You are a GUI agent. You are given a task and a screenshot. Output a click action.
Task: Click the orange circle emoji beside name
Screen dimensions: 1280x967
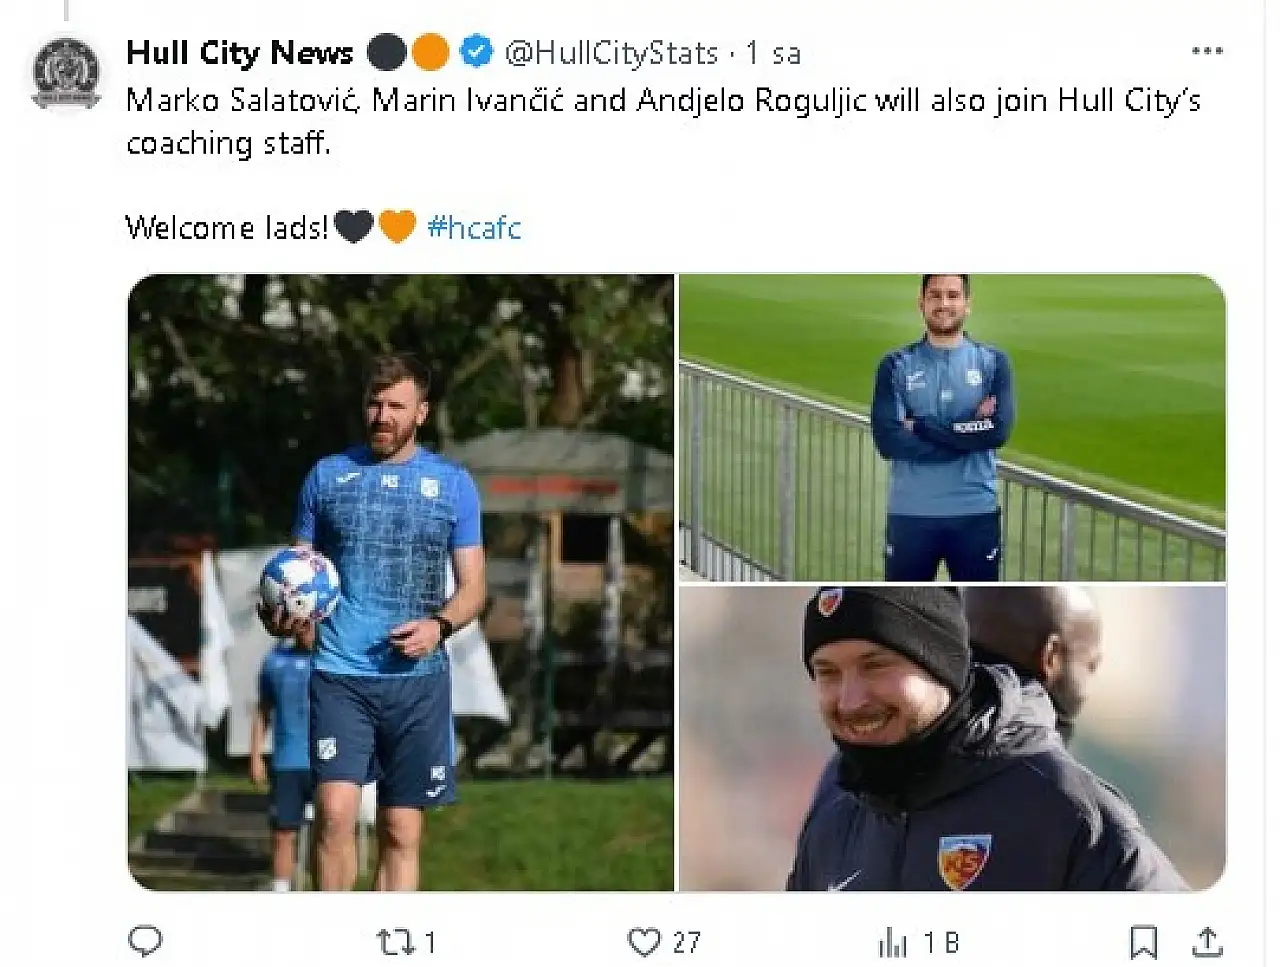(x=431, y=52)
